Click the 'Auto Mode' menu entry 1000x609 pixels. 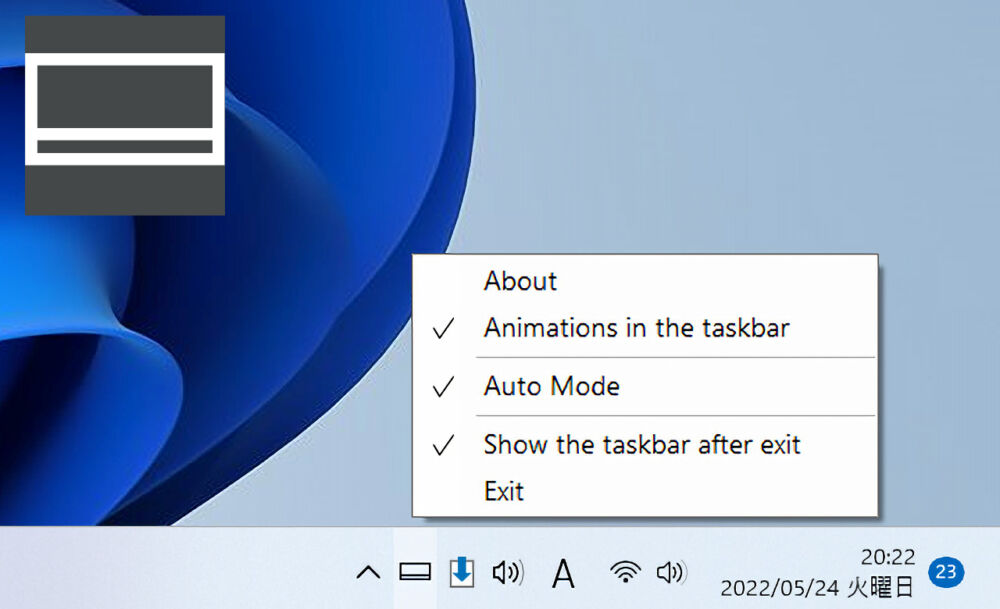(551, 386)
